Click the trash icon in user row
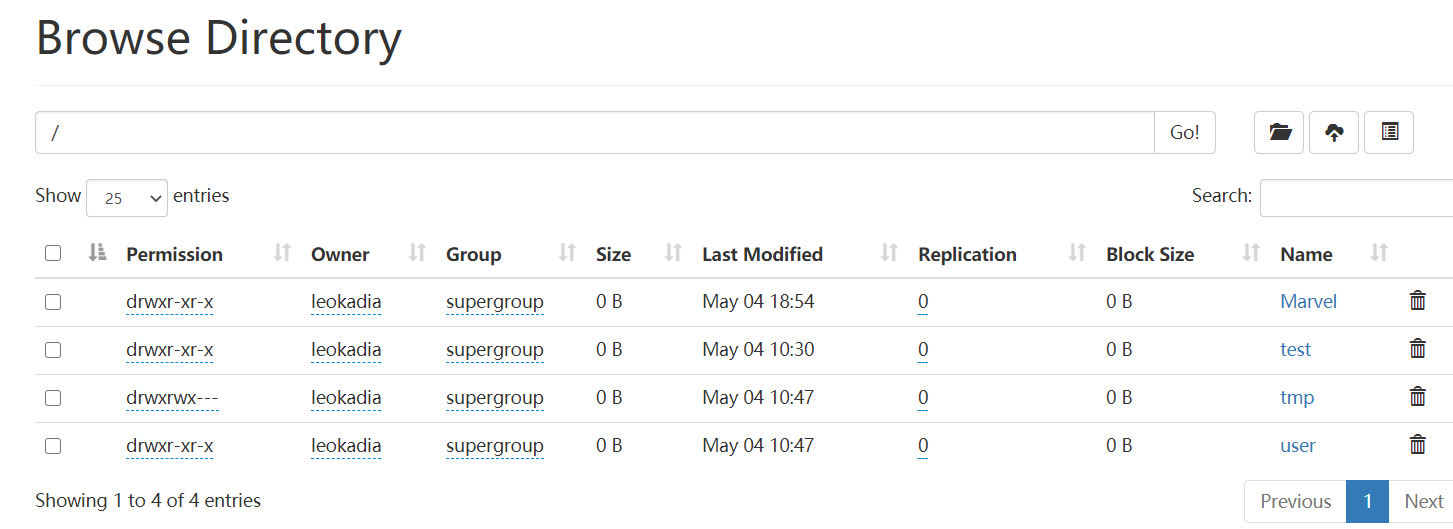This screenshot has height=529, width=1453. (x=1417, y=445)
